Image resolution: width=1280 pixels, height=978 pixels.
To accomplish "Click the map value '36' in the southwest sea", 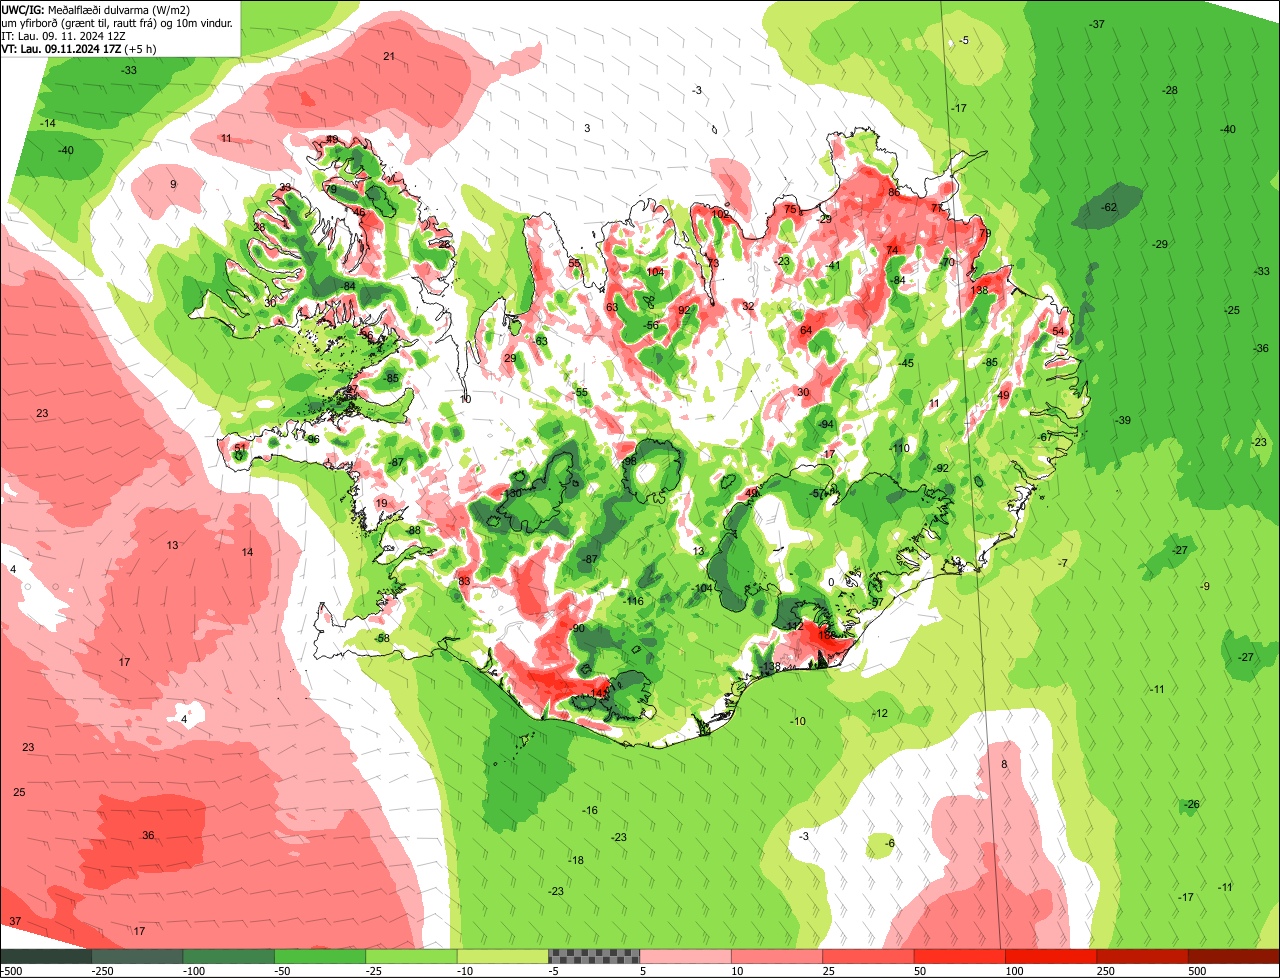I will point(148,835).
